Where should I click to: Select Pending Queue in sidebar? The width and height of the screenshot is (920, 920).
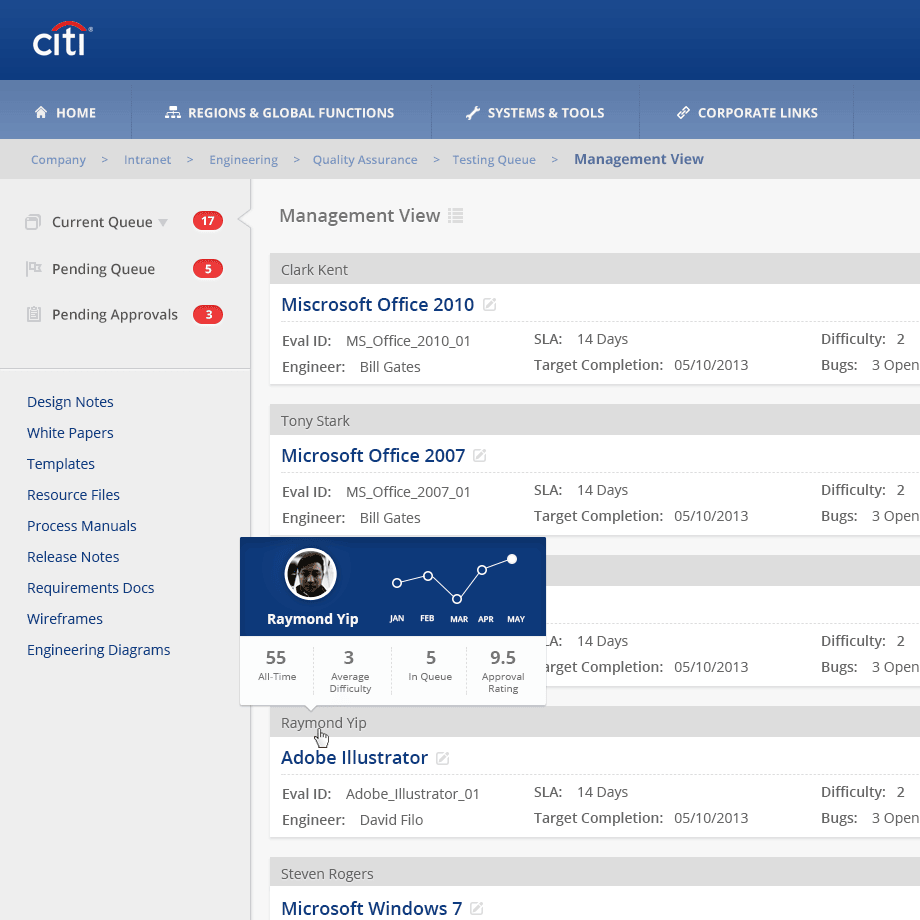(x=103, y=269)
